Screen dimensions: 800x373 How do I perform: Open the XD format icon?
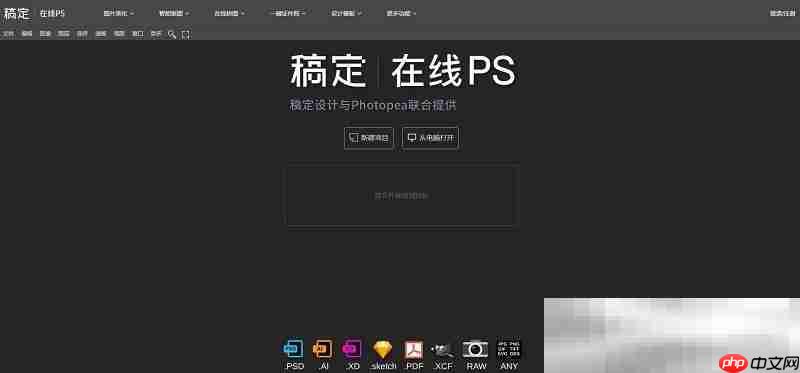[x=353, y=350]
